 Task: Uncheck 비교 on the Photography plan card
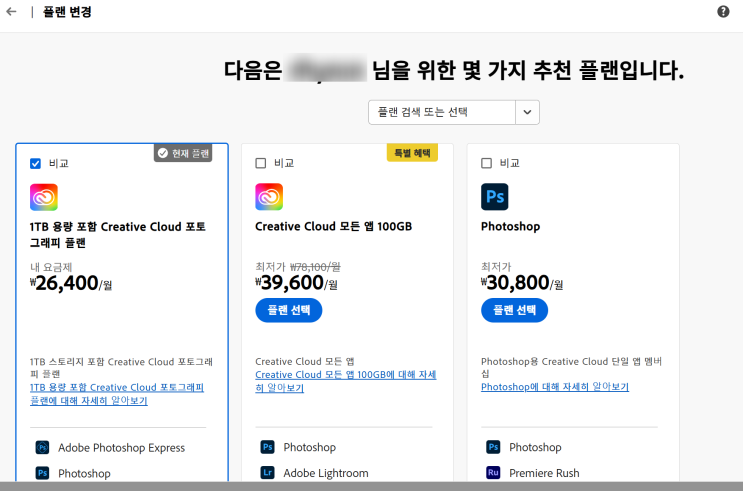(x=36, y=164)
